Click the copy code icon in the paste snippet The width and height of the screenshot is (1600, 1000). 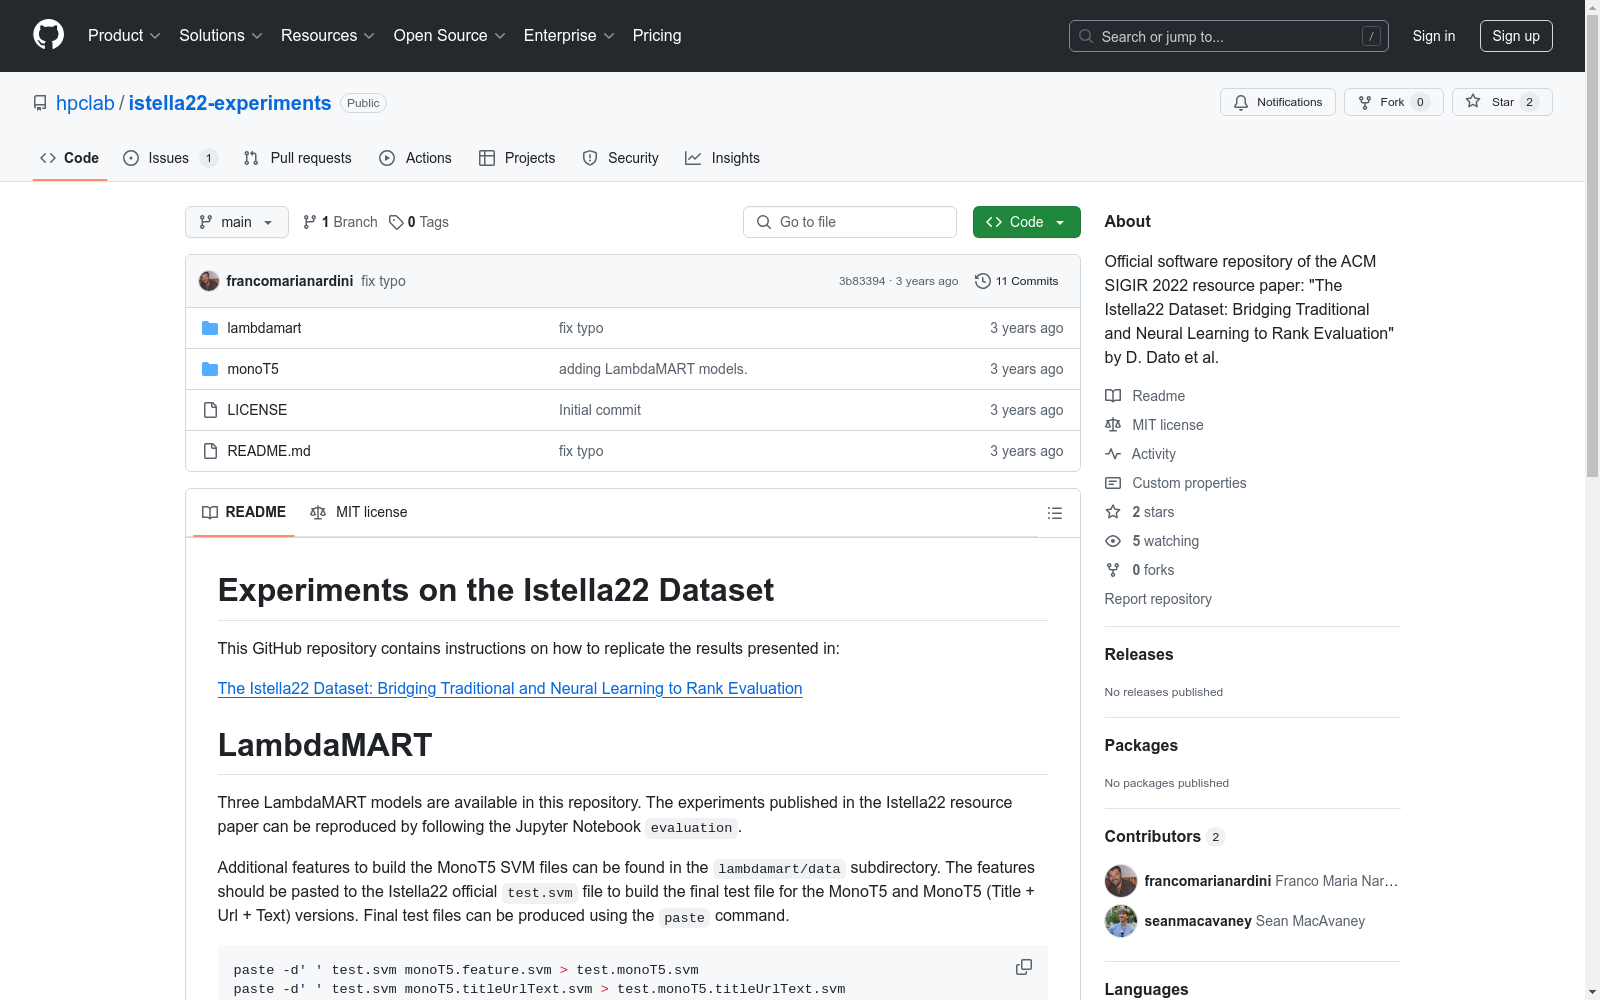click(x=1024, y=967)
